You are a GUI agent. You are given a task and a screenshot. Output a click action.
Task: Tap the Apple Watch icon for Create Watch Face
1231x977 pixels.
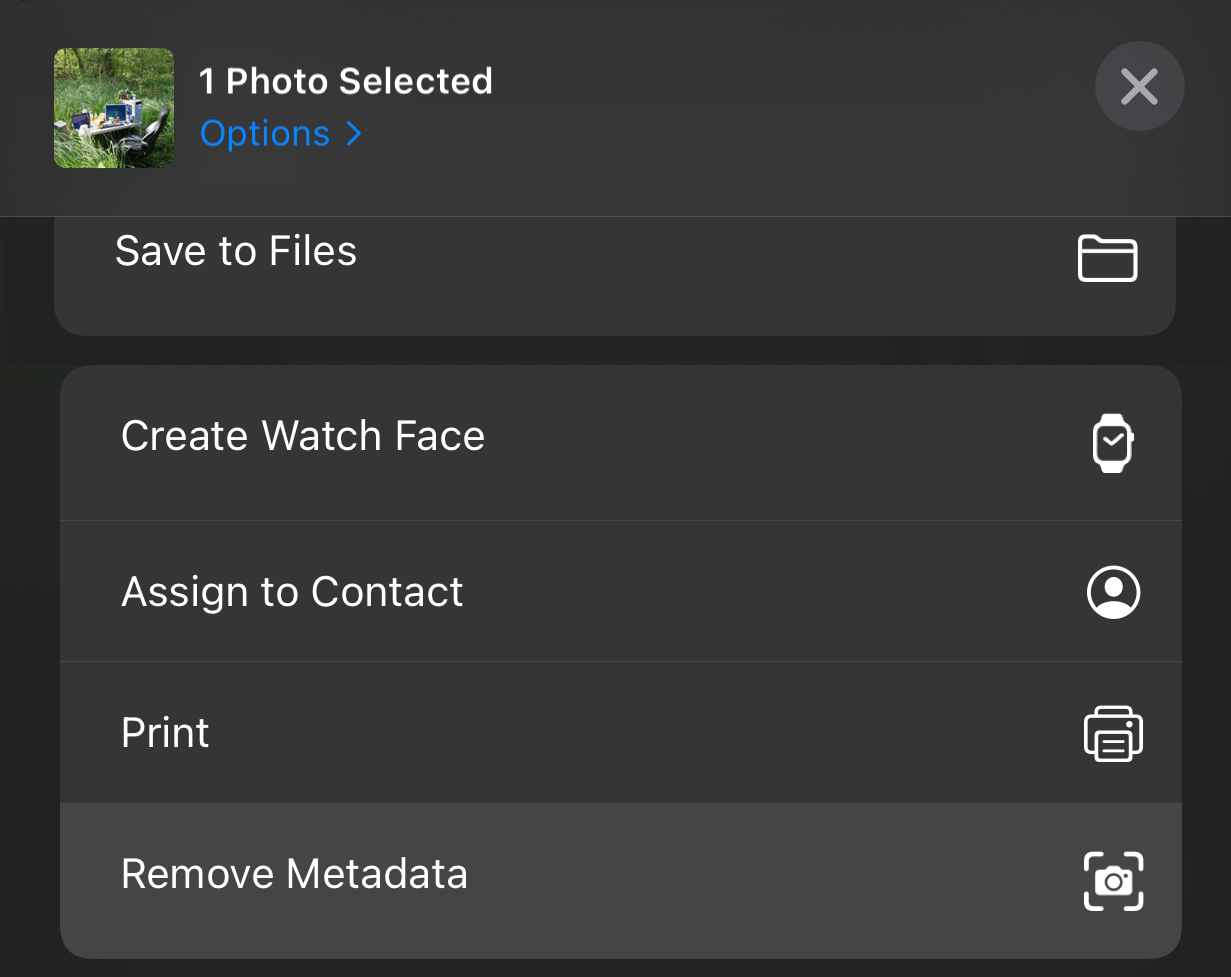[x=1113, y=442]
